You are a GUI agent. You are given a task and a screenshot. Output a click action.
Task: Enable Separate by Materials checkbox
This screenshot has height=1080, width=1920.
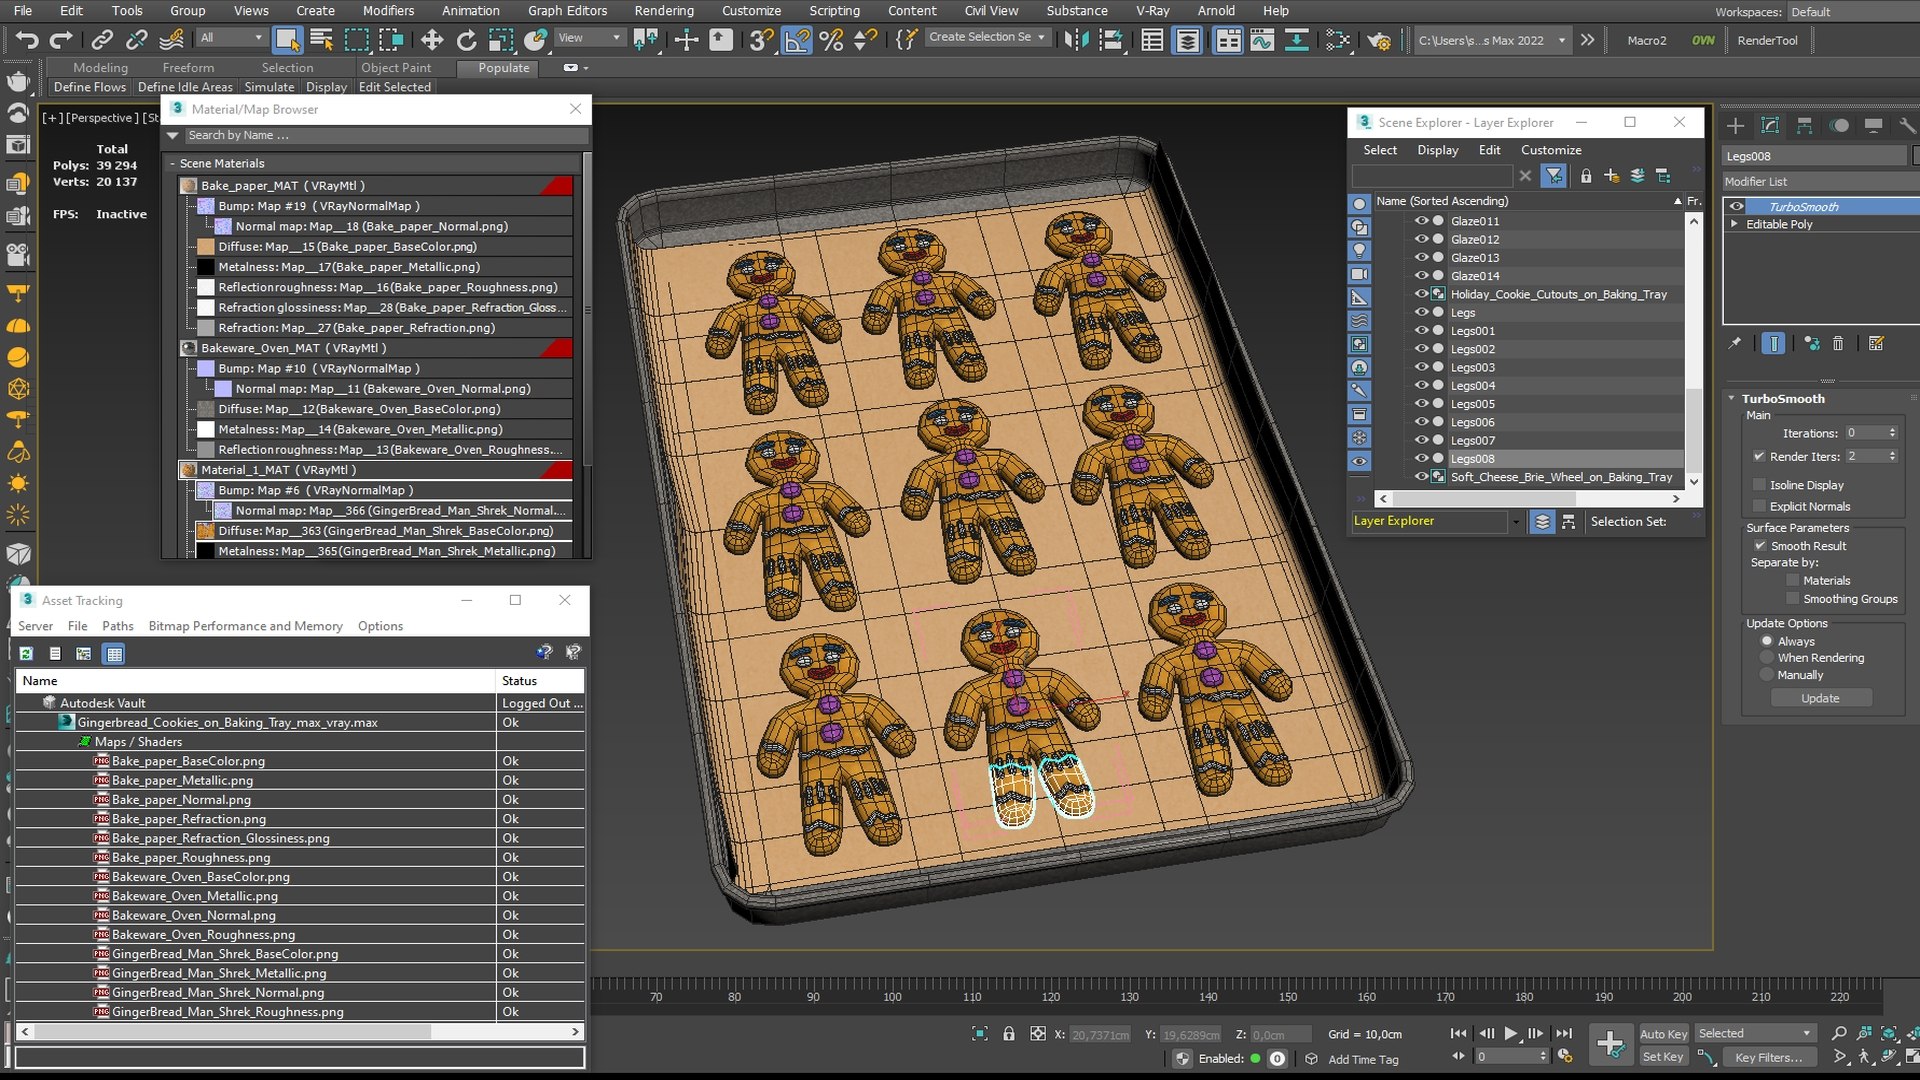click(1792, 580)
